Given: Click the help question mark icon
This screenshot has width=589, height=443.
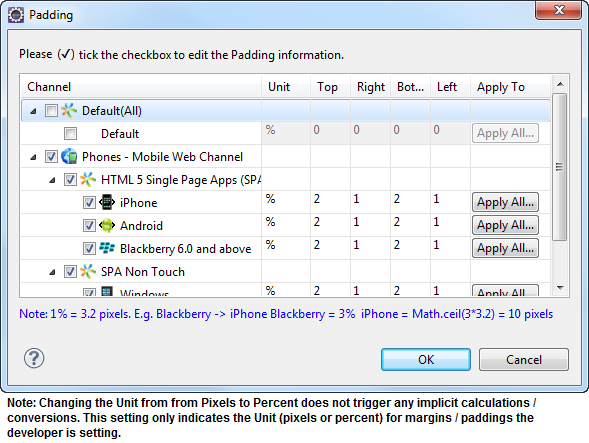Looking at the screenshot, I should (34, 358).
